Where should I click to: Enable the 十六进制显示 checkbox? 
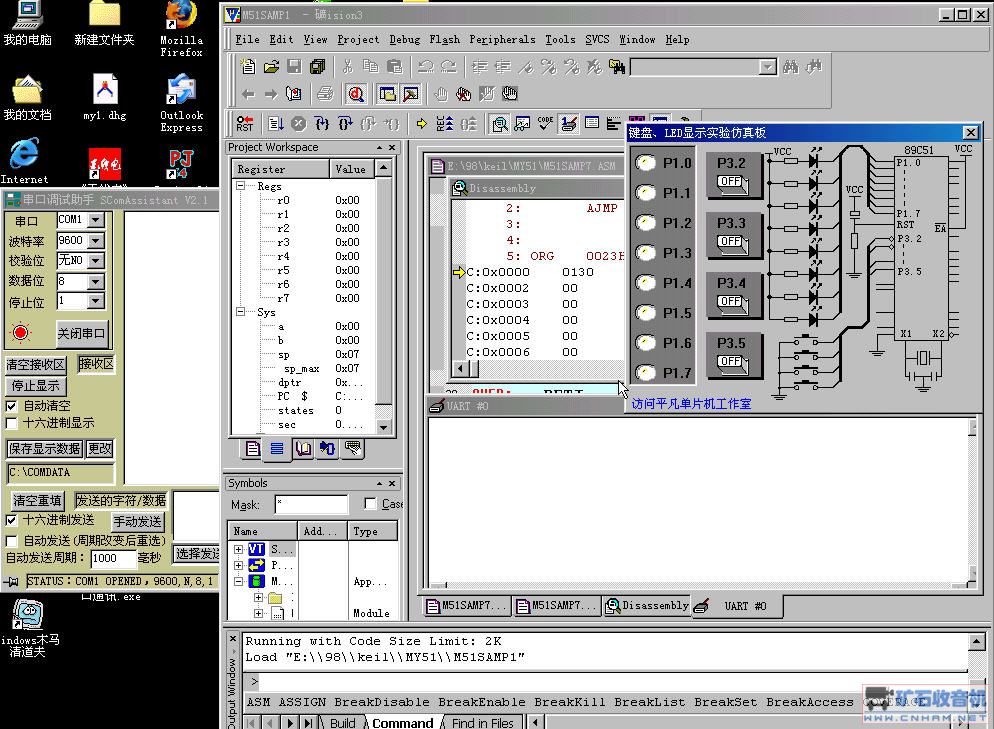click(x=12, y=423)
